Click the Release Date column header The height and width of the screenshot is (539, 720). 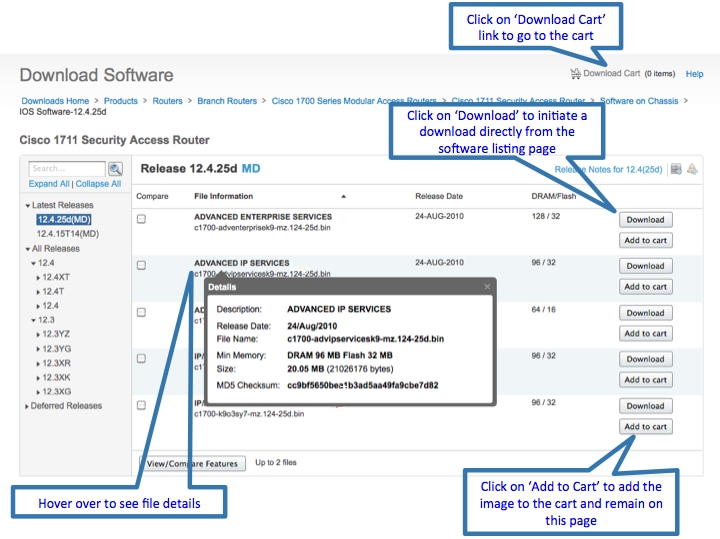439,196
